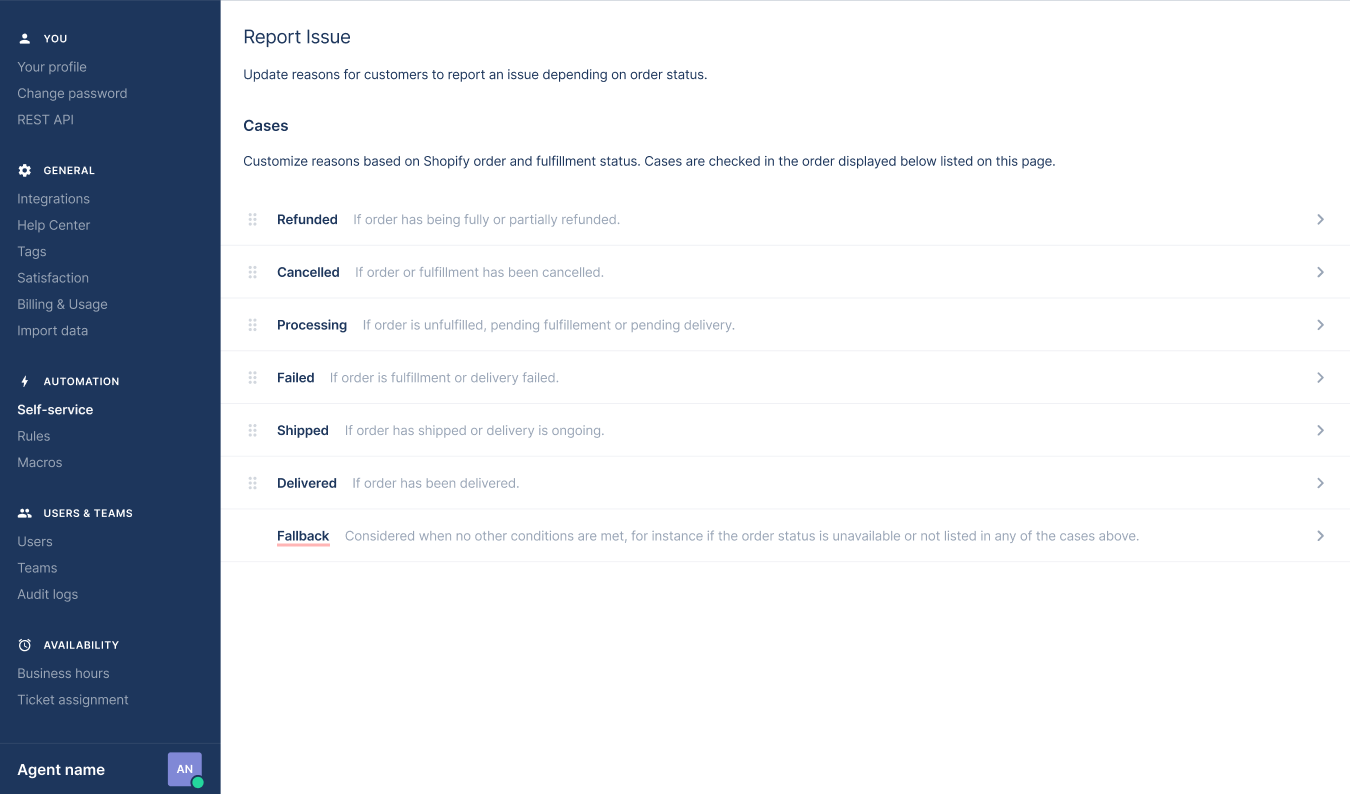The image size is (1350, 794).
Task: Click the drag handle on Shipped row
Action: click(253, 430)
